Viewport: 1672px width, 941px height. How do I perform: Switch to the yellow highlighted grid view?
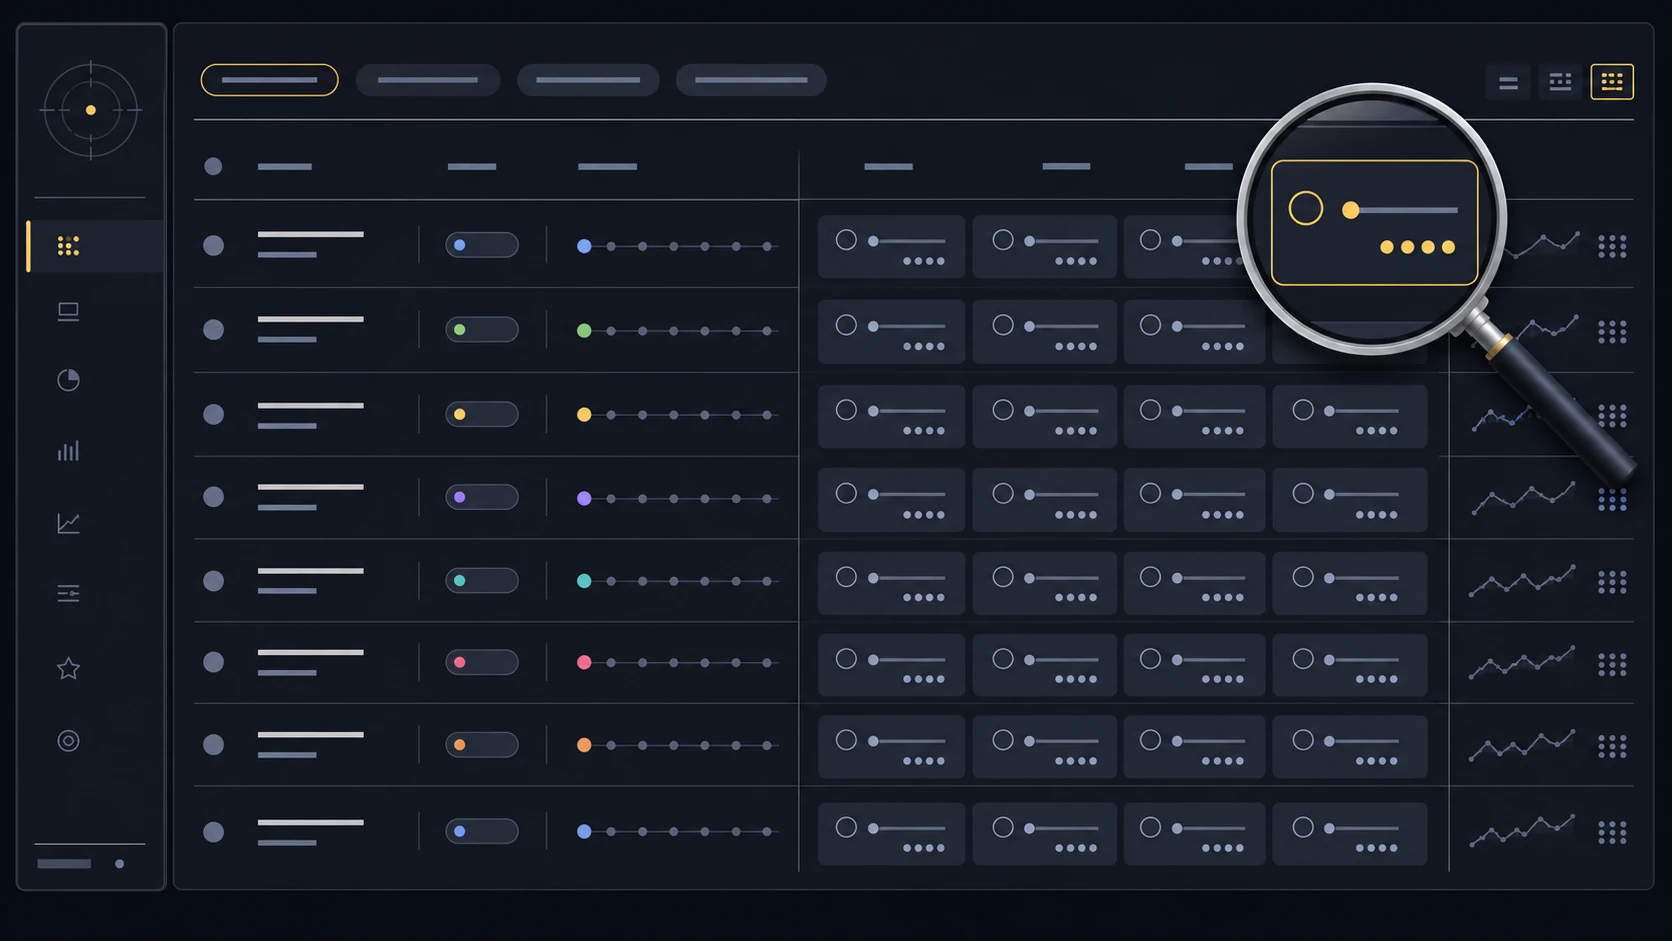coord(1612,82)
